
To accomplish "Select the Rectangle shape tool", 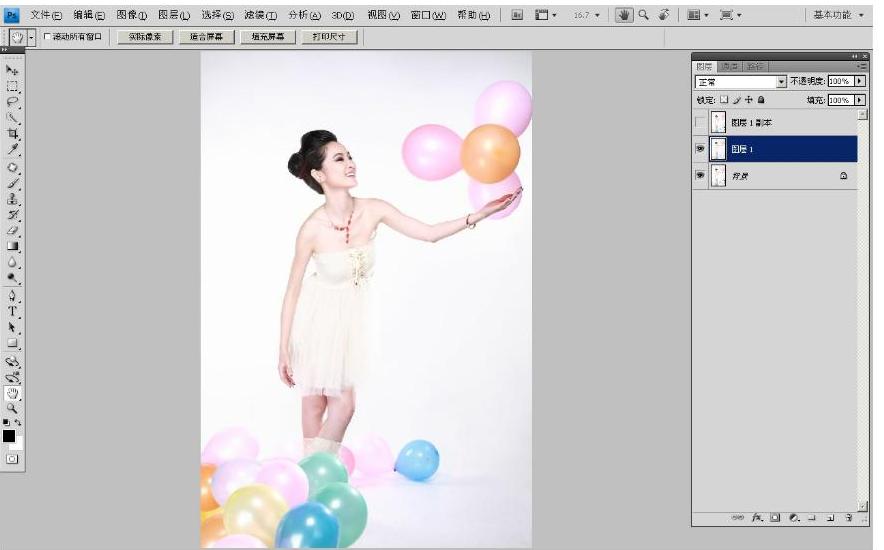I will pyautogui.click(x=12, y=343).
